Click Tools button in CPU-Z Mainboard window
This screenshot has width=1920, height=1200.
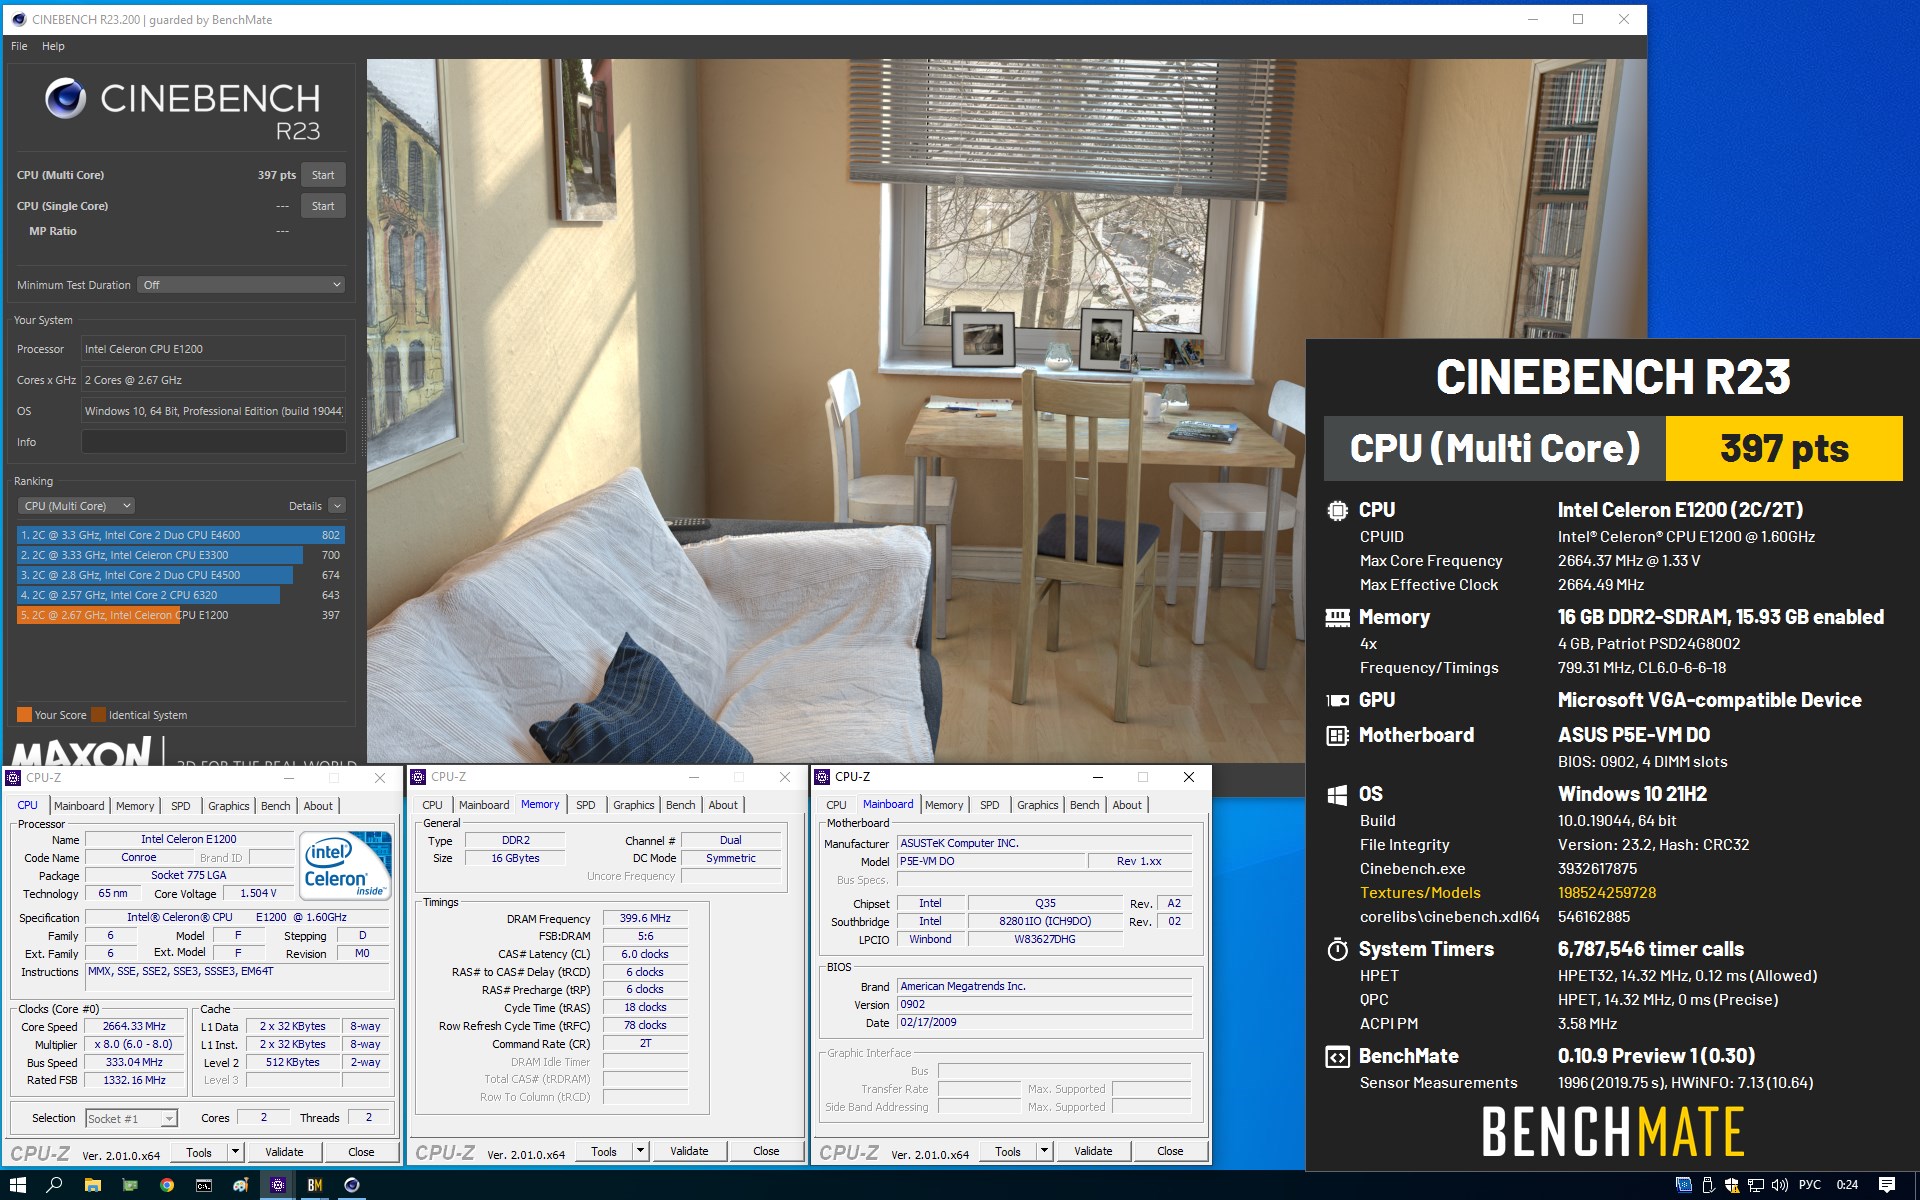click(1008, 1151)
